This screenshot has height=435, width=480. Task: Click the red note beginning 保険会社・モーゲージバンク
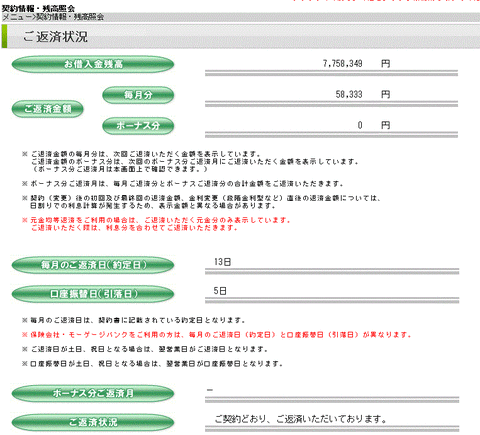[217, 335]
